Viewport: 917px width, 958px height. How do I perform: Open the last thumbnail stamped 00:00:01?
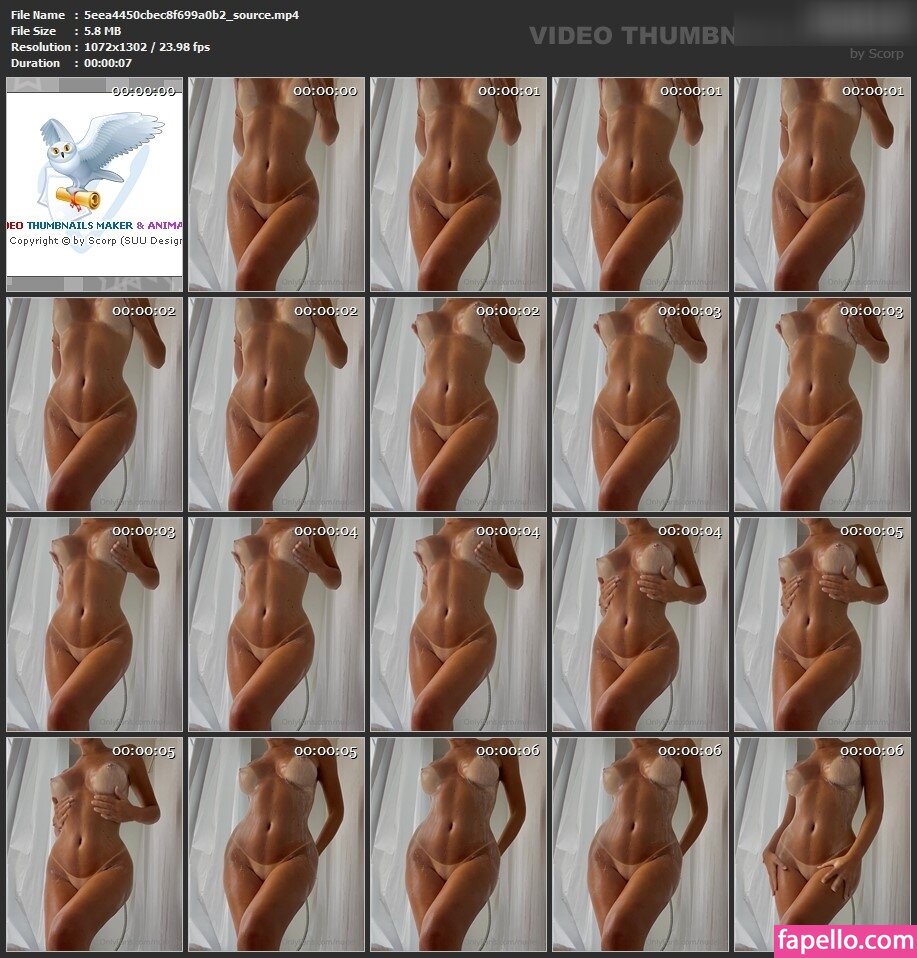click(822, 185)
